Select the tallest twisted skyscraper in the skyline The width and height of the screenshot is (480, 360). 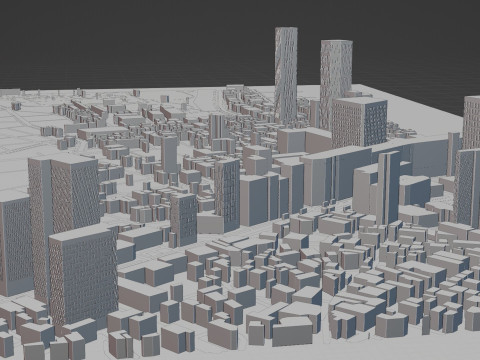point(286,76)
